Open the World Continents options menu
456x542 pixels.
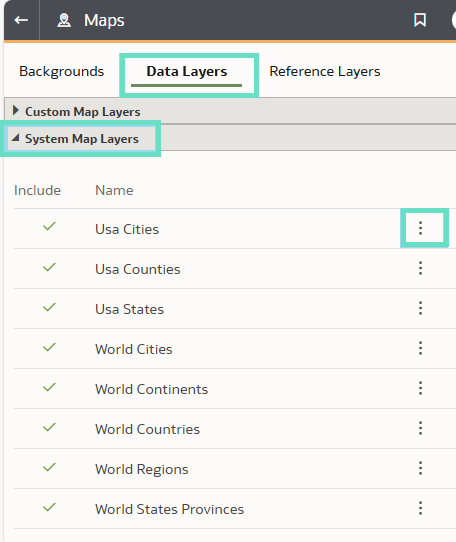[x=420, y=388]
